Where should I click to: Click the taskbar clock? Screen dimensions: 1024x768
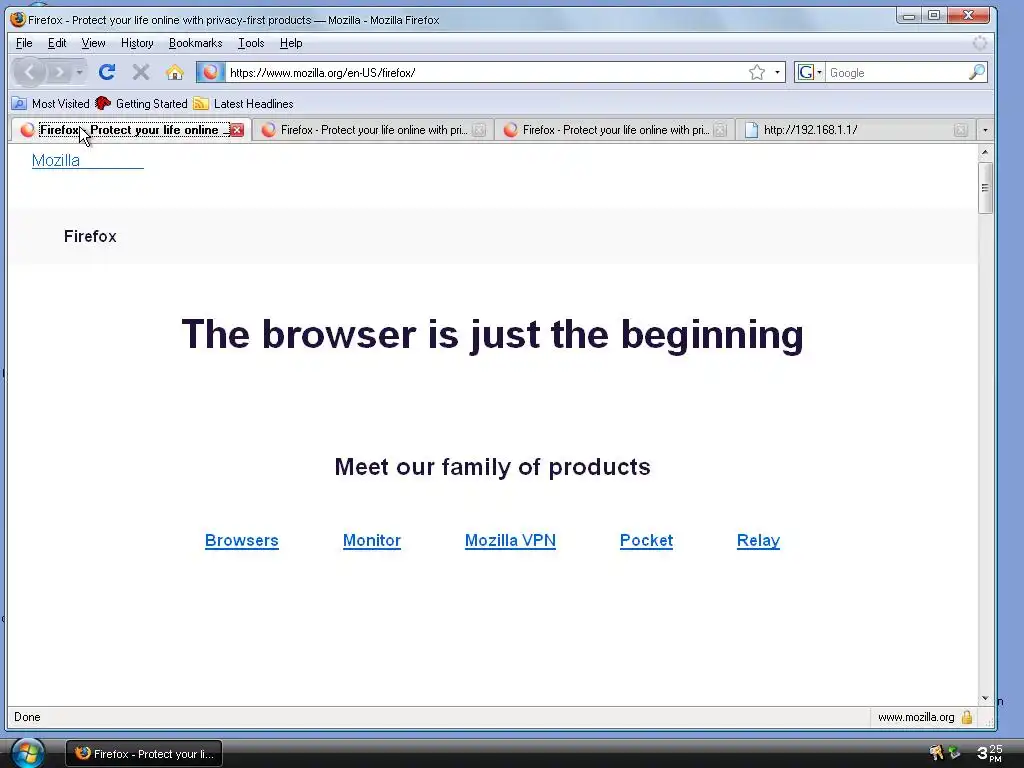pos(989,753)
